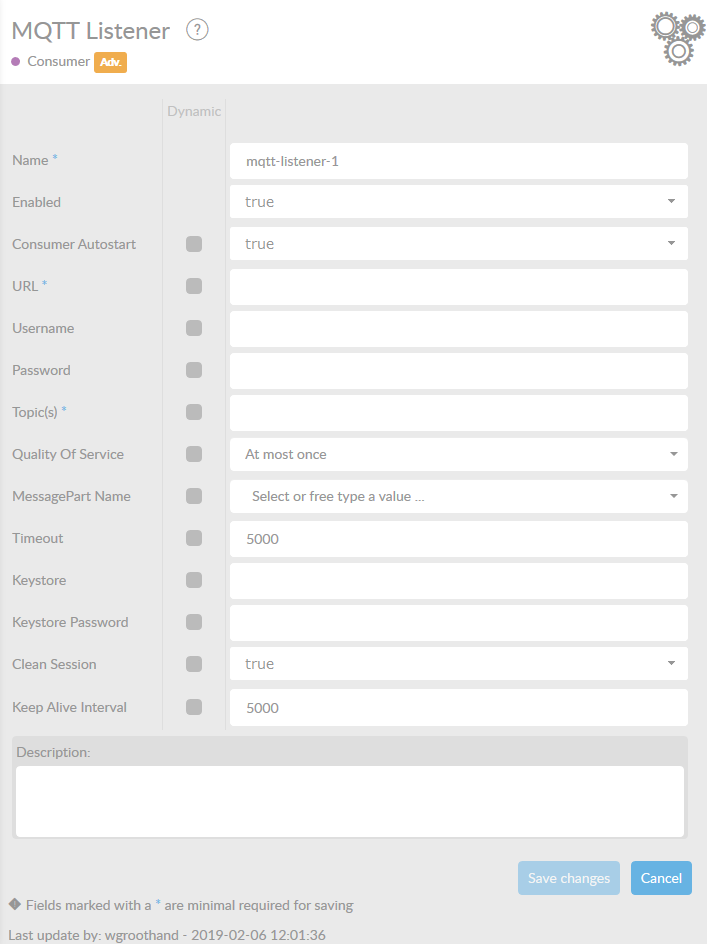Click into the Name input field

[x=458, y=160]
